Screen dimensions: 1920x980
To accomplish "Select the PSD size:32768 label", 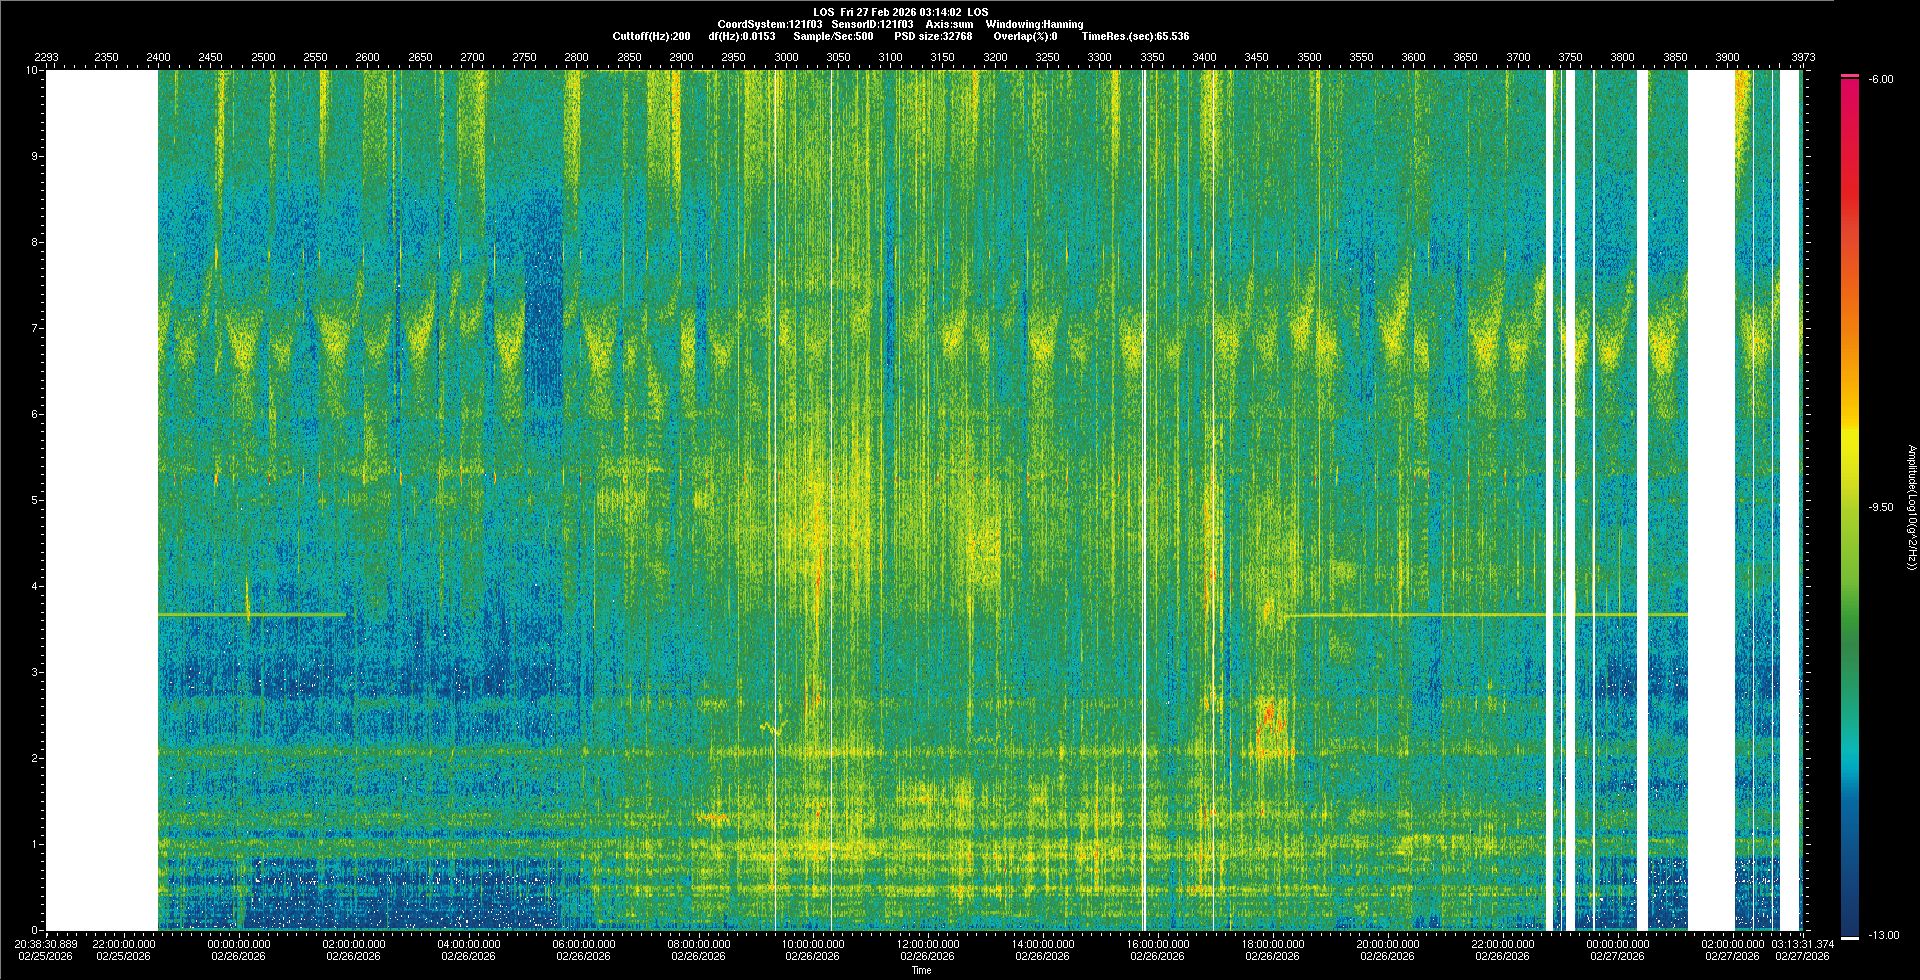I will (x=933, y=36).
